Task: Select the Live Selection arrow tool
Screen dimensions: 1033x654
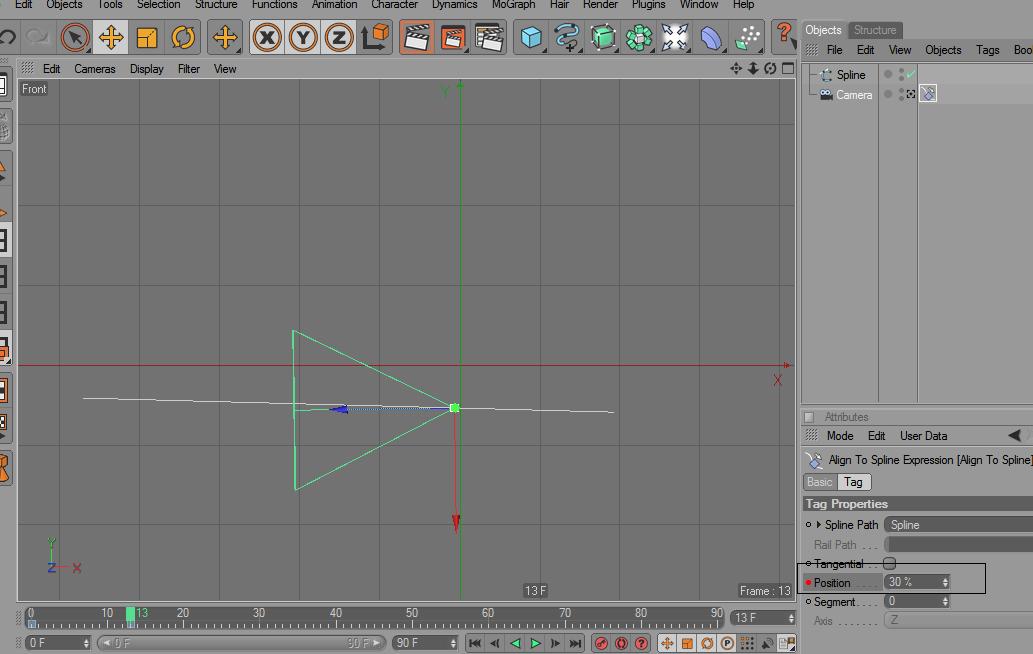Action: tap(75, 38)
